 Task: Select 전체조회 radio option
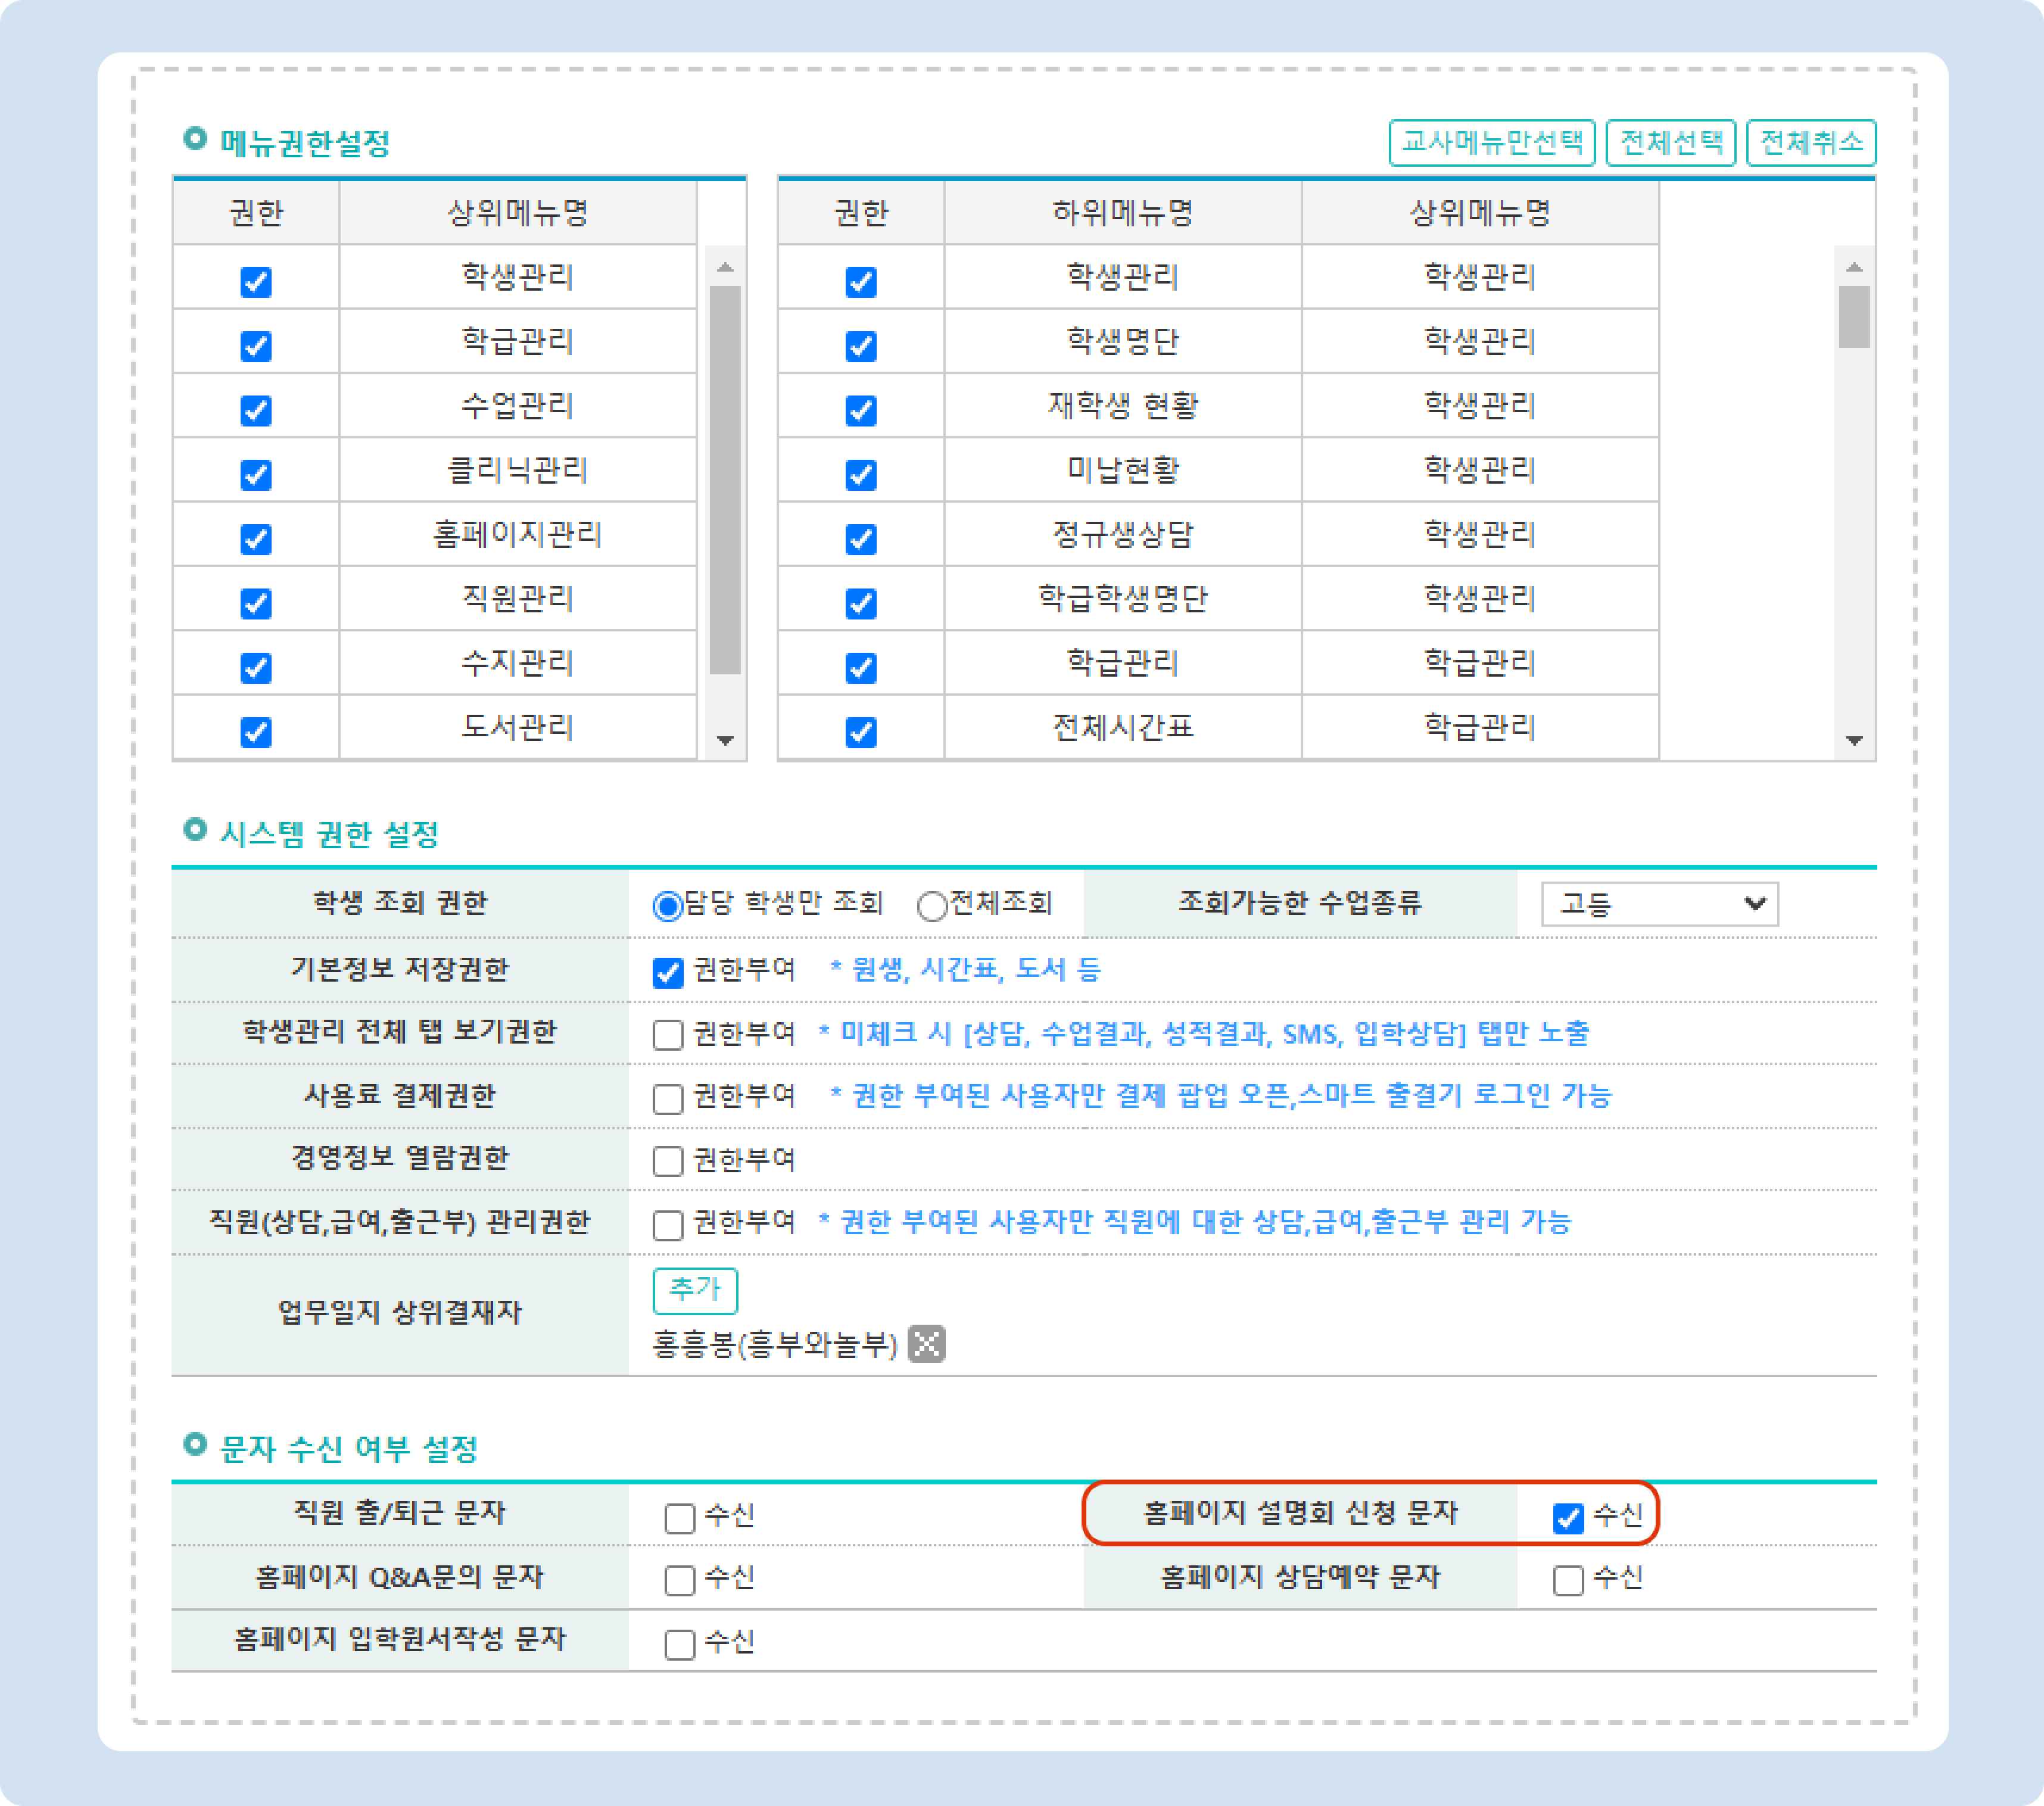coord(932,906)
